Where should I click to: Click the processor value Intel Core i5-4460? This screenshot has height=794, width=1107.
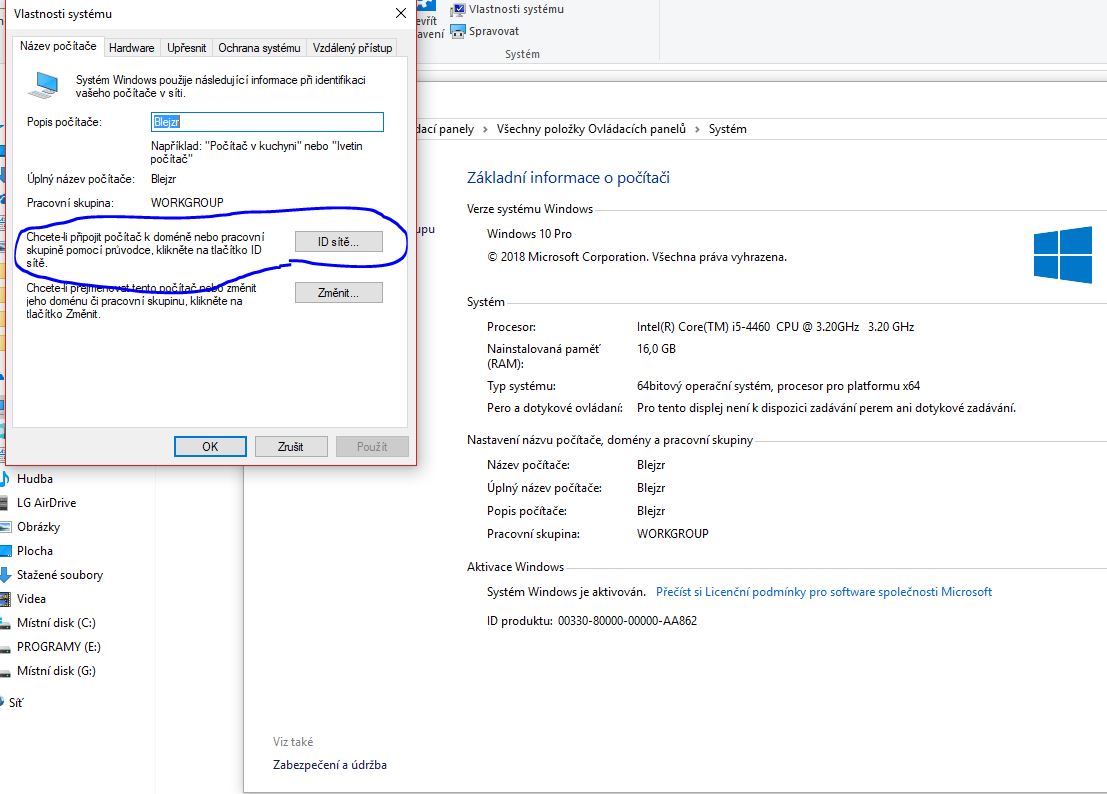tap(775, 327)
